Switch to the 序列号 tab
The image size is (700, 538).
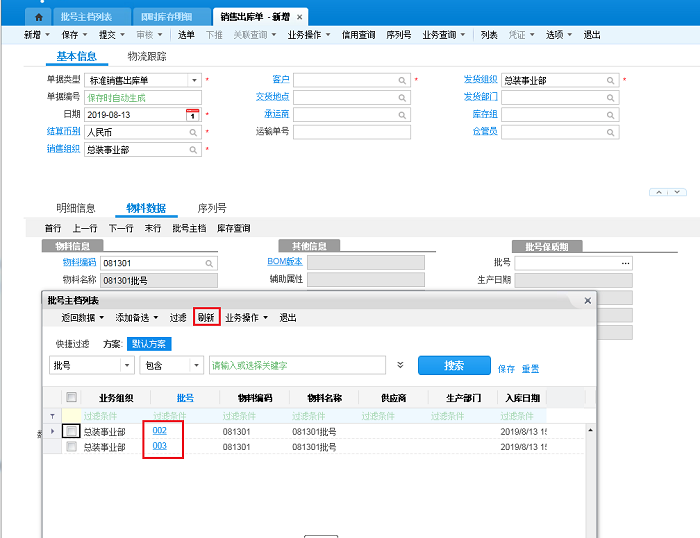tap(211, 208)
